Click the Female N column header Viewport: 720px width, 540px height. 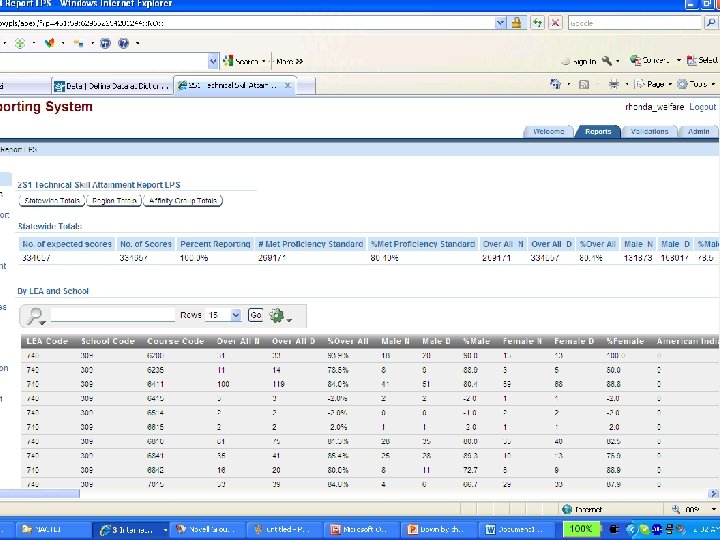[x=522, y=341]
